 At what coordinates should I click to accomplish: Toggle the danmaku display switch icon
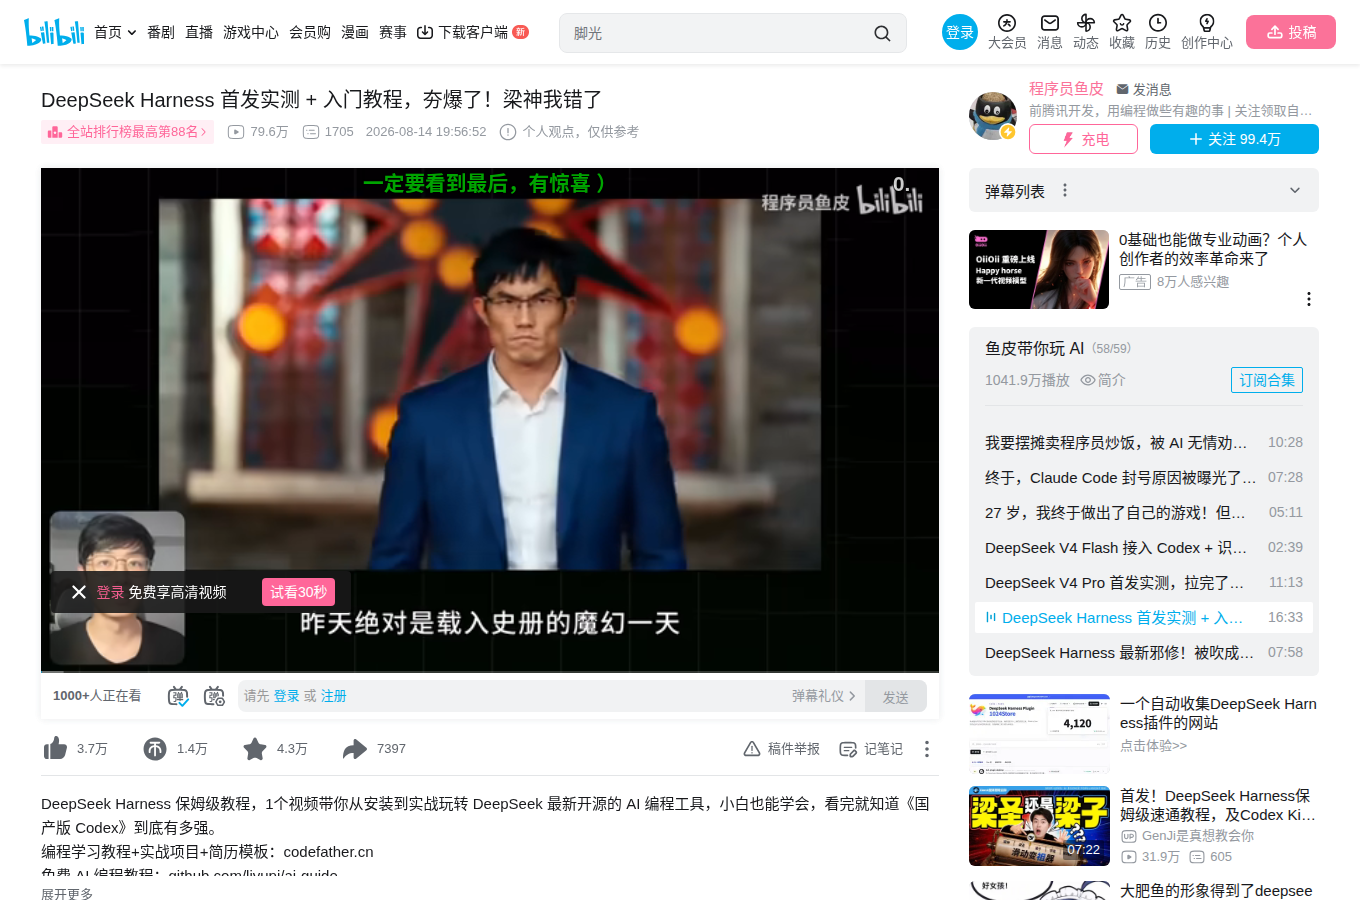[178, 696]
